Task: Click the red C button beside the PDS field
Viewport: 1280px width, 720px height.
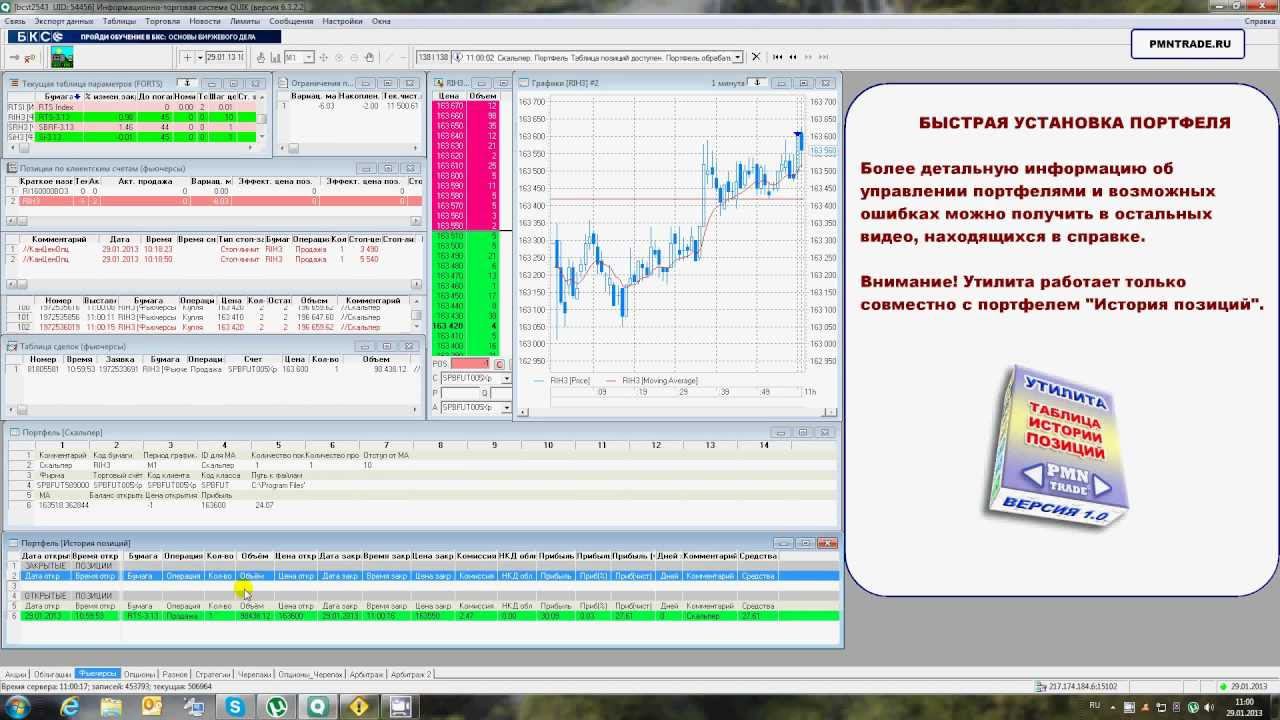Action: pos(499,364)
